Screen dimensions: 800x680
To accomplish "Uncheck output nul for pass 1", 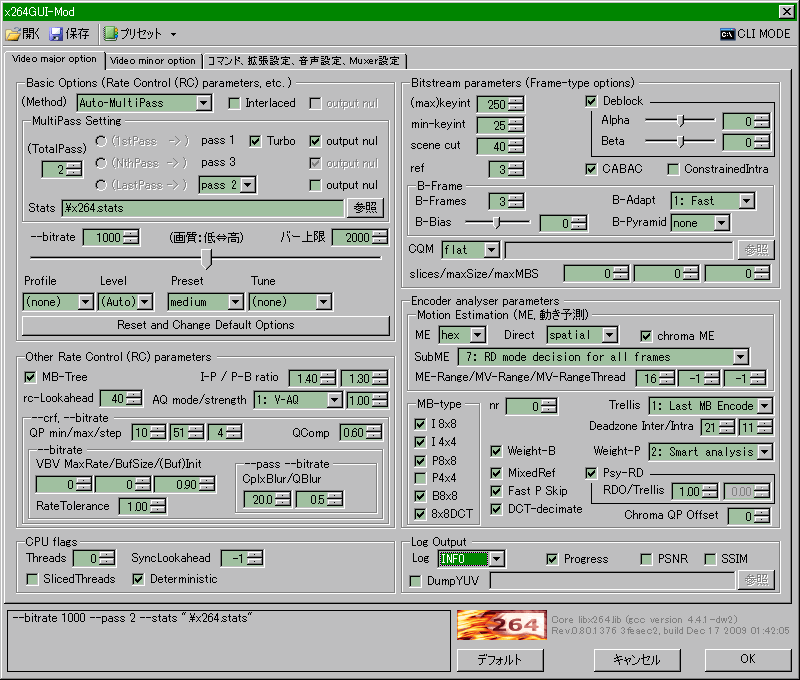I will click(315, 141).
